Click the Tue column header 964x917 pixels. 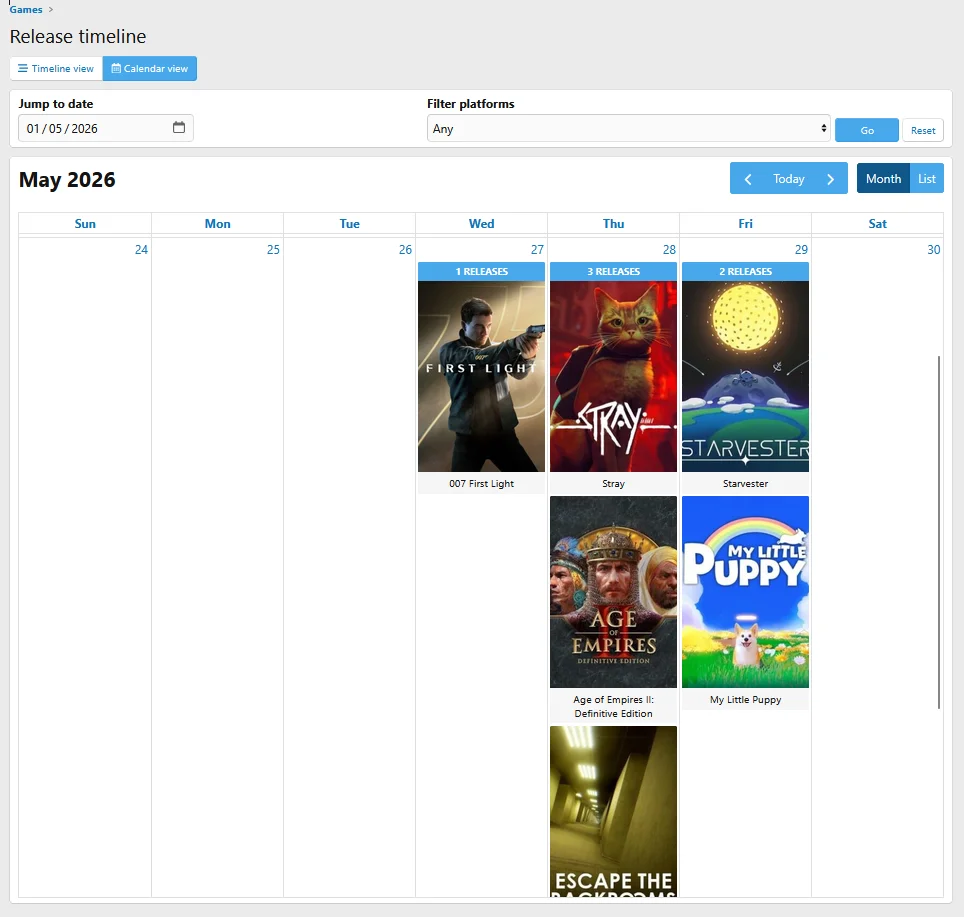(350, 224)
